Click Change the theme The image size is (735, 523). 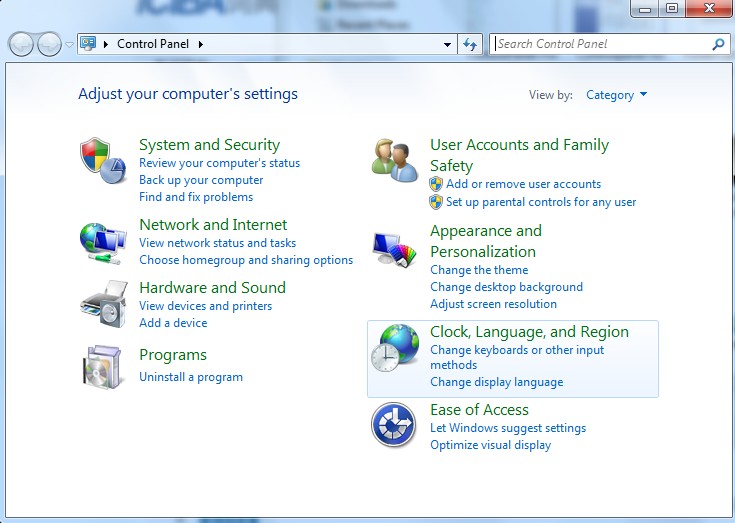(479, 270)
